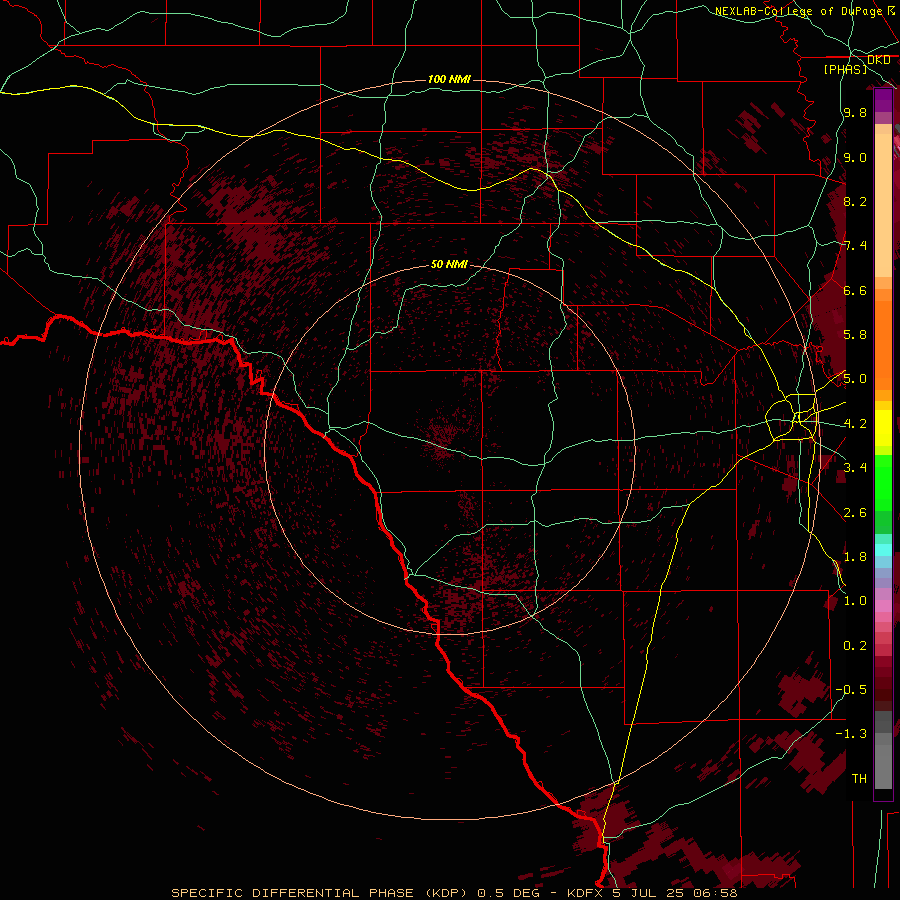
Task: Pick the cyan color band beside 1.8
Action: (x=883, y=550)
